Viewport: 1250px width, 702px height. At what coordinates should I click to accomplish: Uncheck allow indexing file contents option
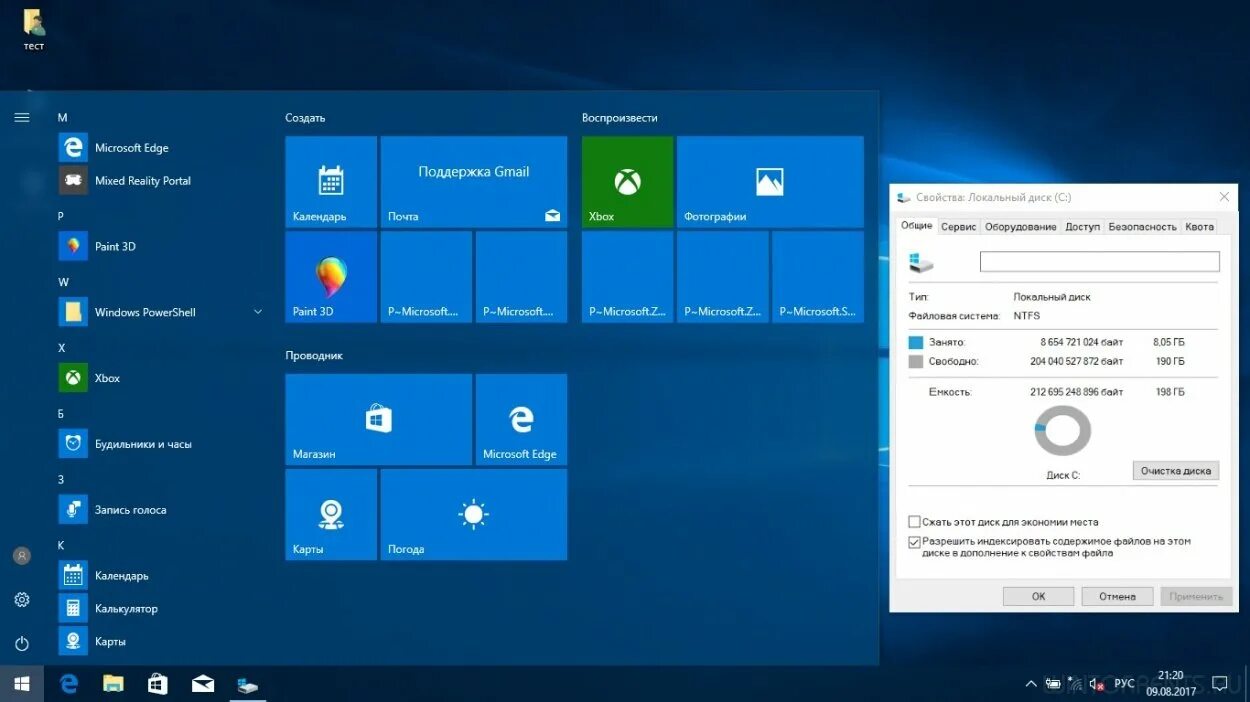click(x=914, y=542)
